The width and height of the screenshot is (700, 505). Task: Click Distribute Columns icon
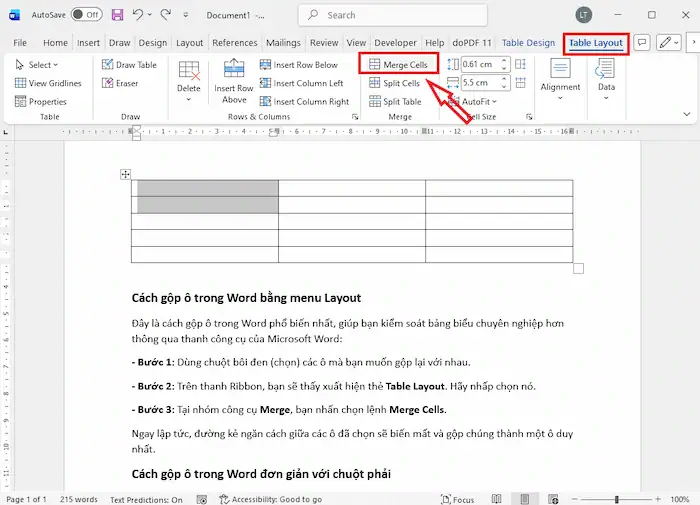pyautogui.click(x=521, y=83)
